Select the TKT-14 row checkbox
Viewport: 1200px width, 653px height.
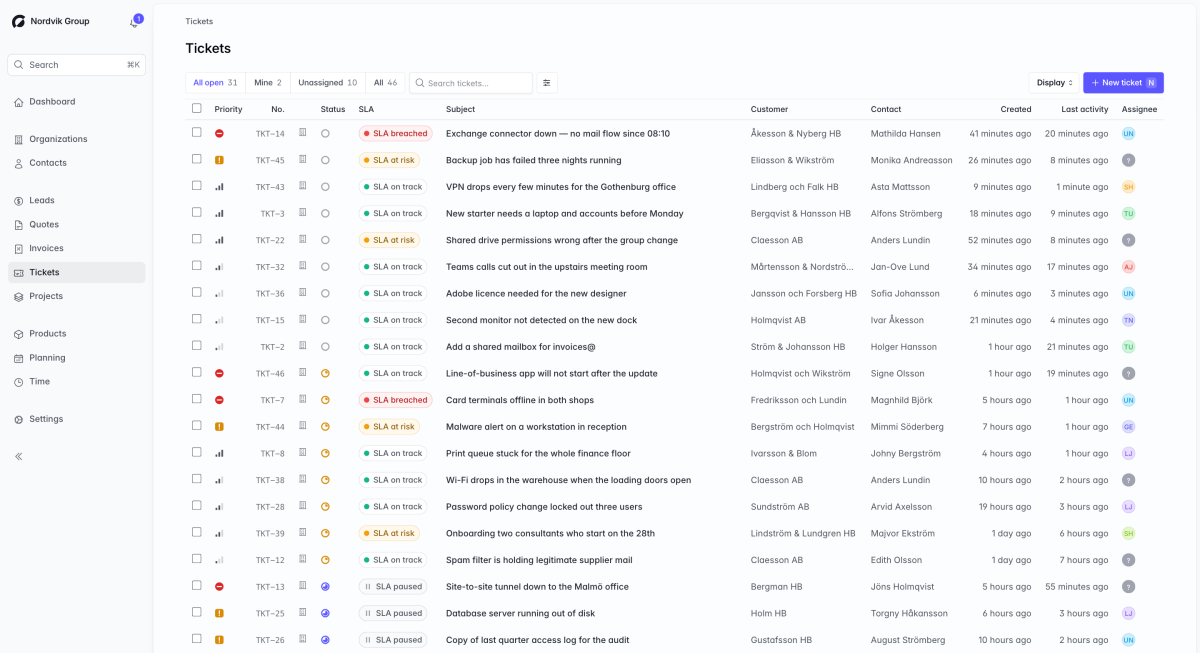point(197,132)
